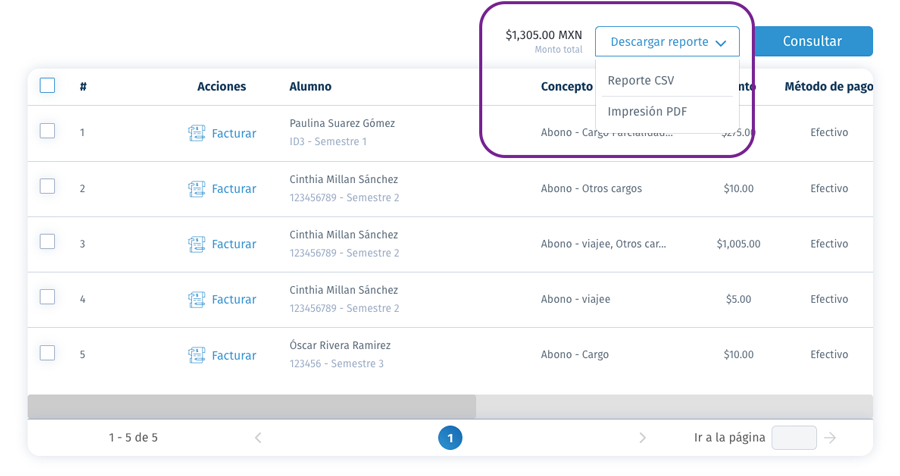Click the invoice icon for Óscar Rivera Ramirez

click(196, 355)
